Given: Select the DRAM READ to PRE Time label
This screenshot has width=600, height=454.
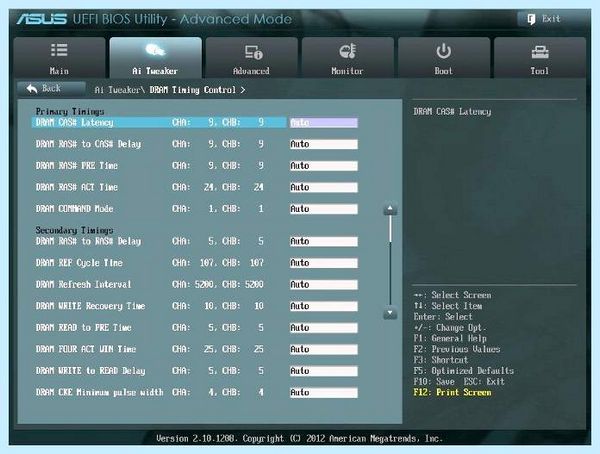Looking at the screenshot, I should (83, 328).
